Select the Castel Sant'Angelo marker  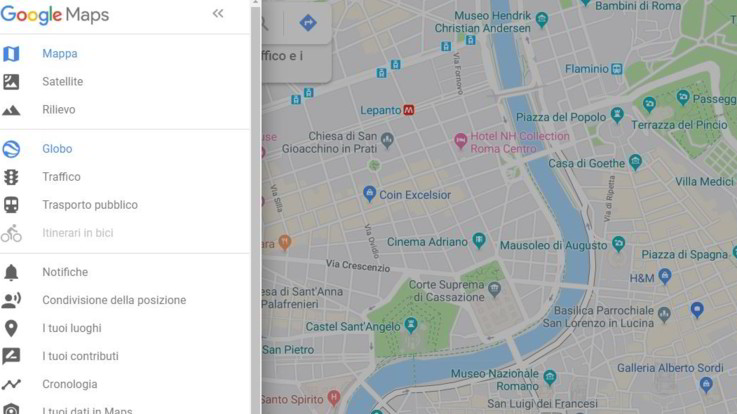411,325
